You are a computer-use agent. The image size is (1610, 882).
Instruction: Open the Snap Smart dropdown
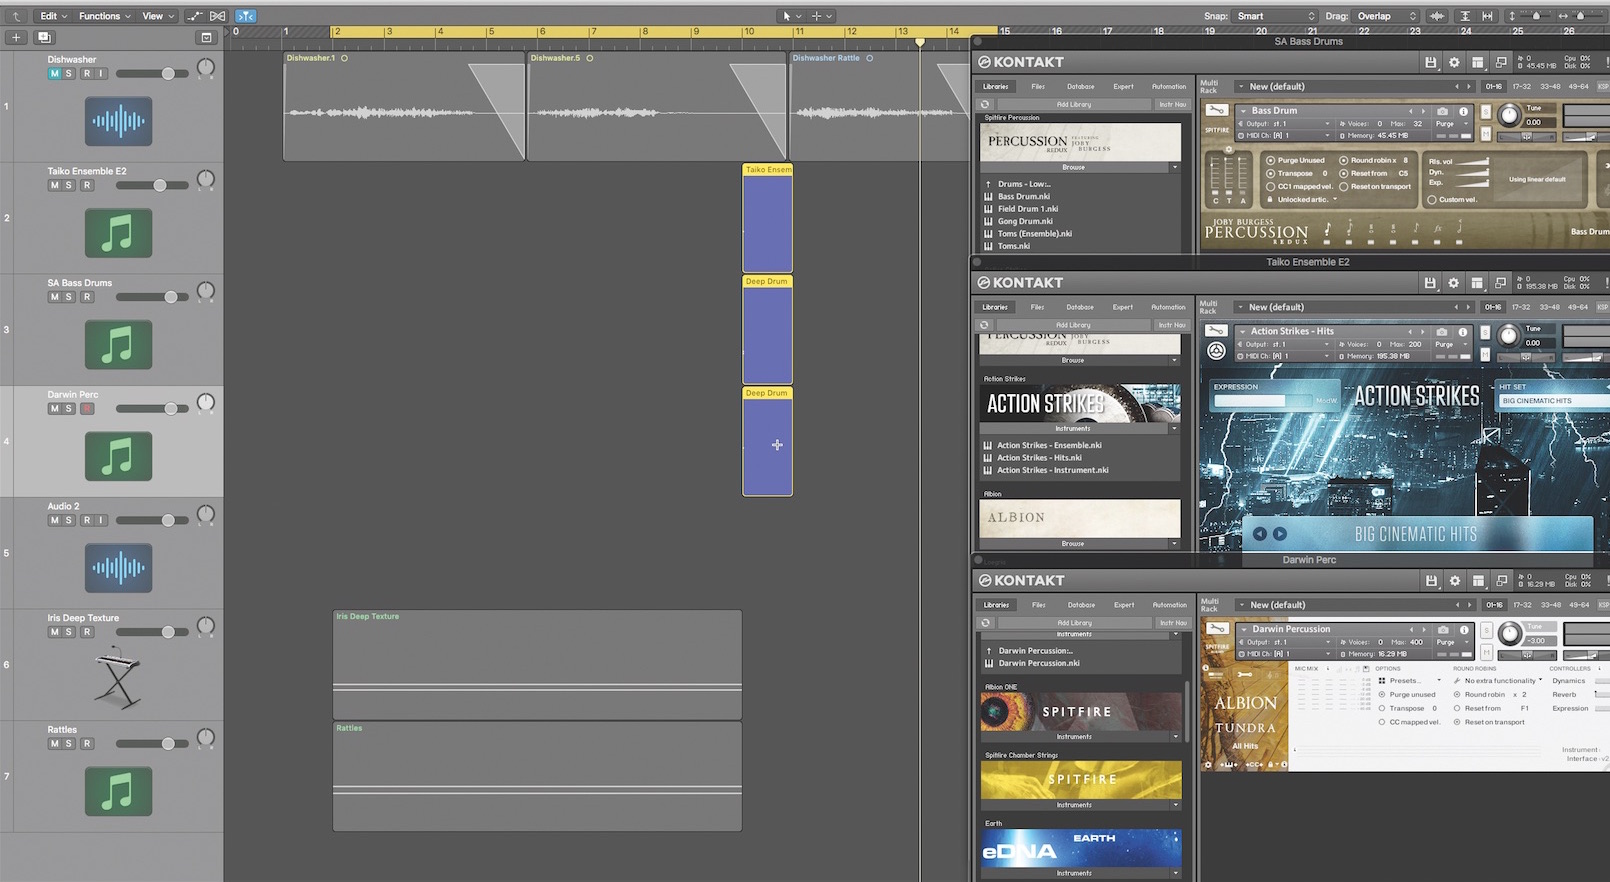coord(1276,16)
